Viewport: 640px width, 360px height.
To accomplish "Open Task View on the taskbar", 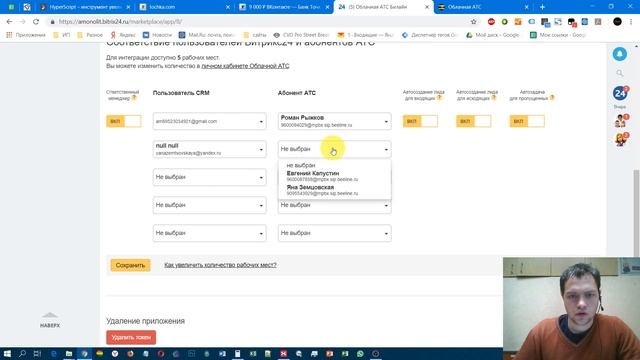I will 37,353.
